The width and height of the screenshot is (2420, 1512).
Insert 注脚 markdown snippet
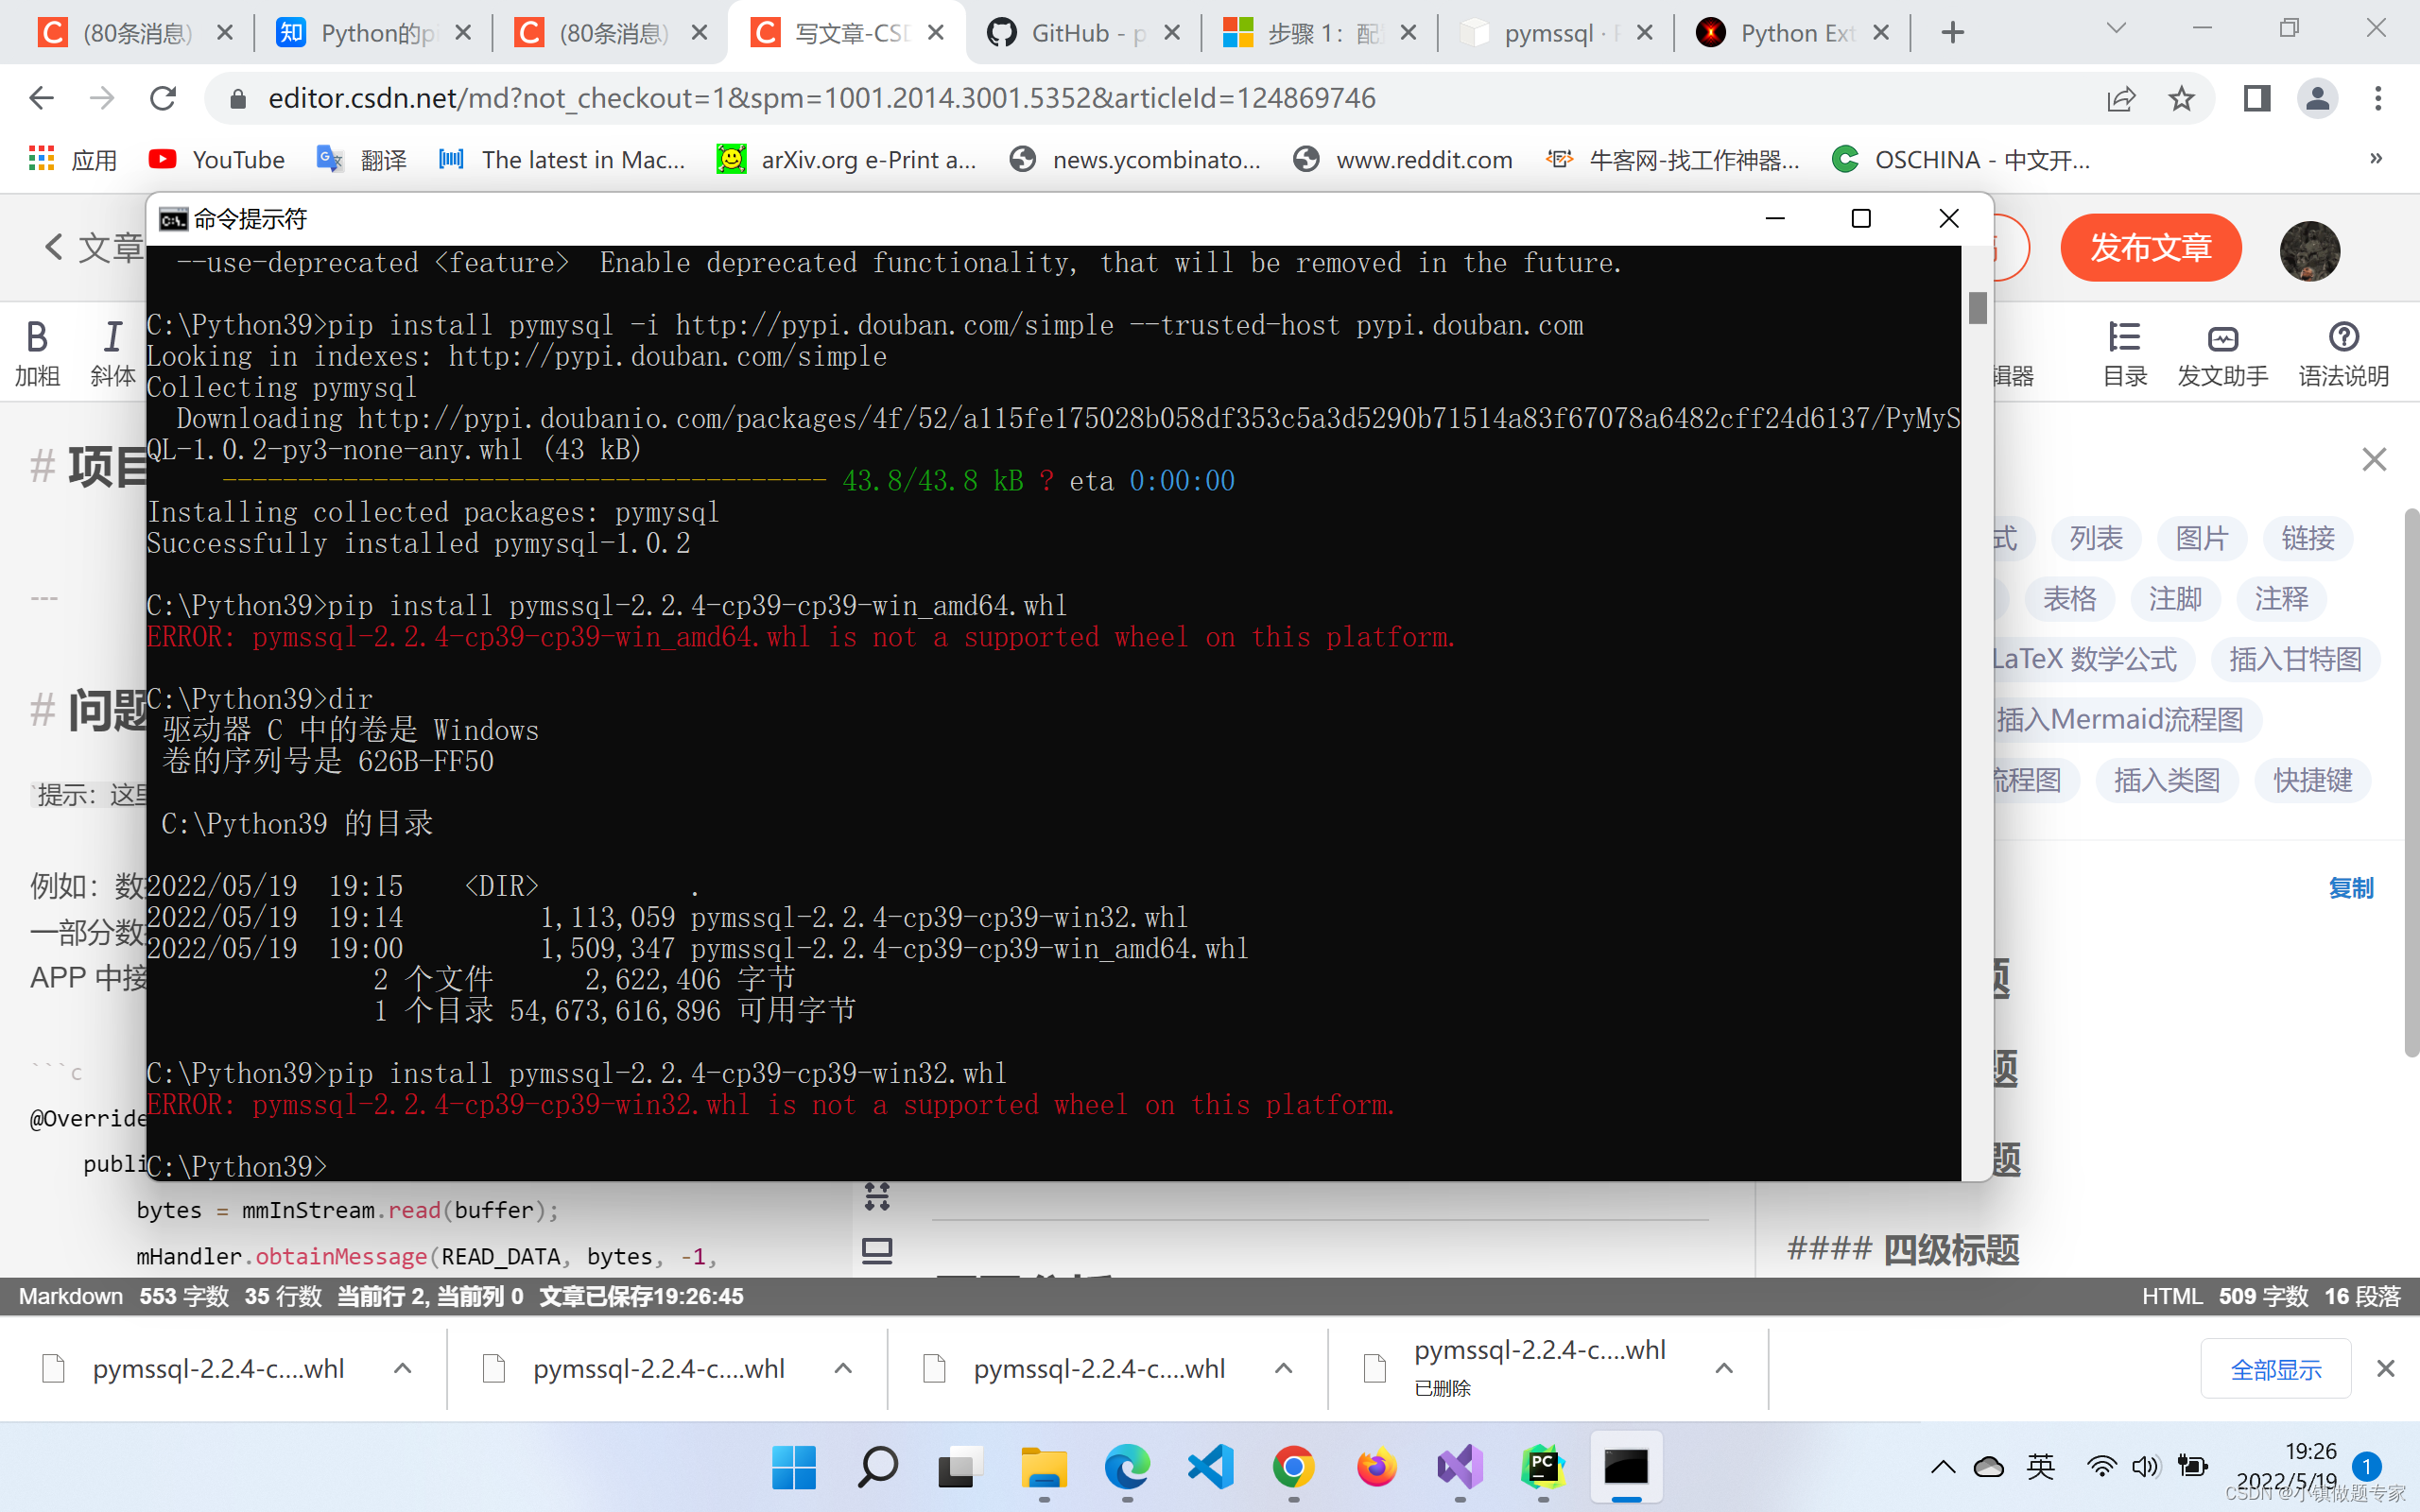pos(2175,599)
